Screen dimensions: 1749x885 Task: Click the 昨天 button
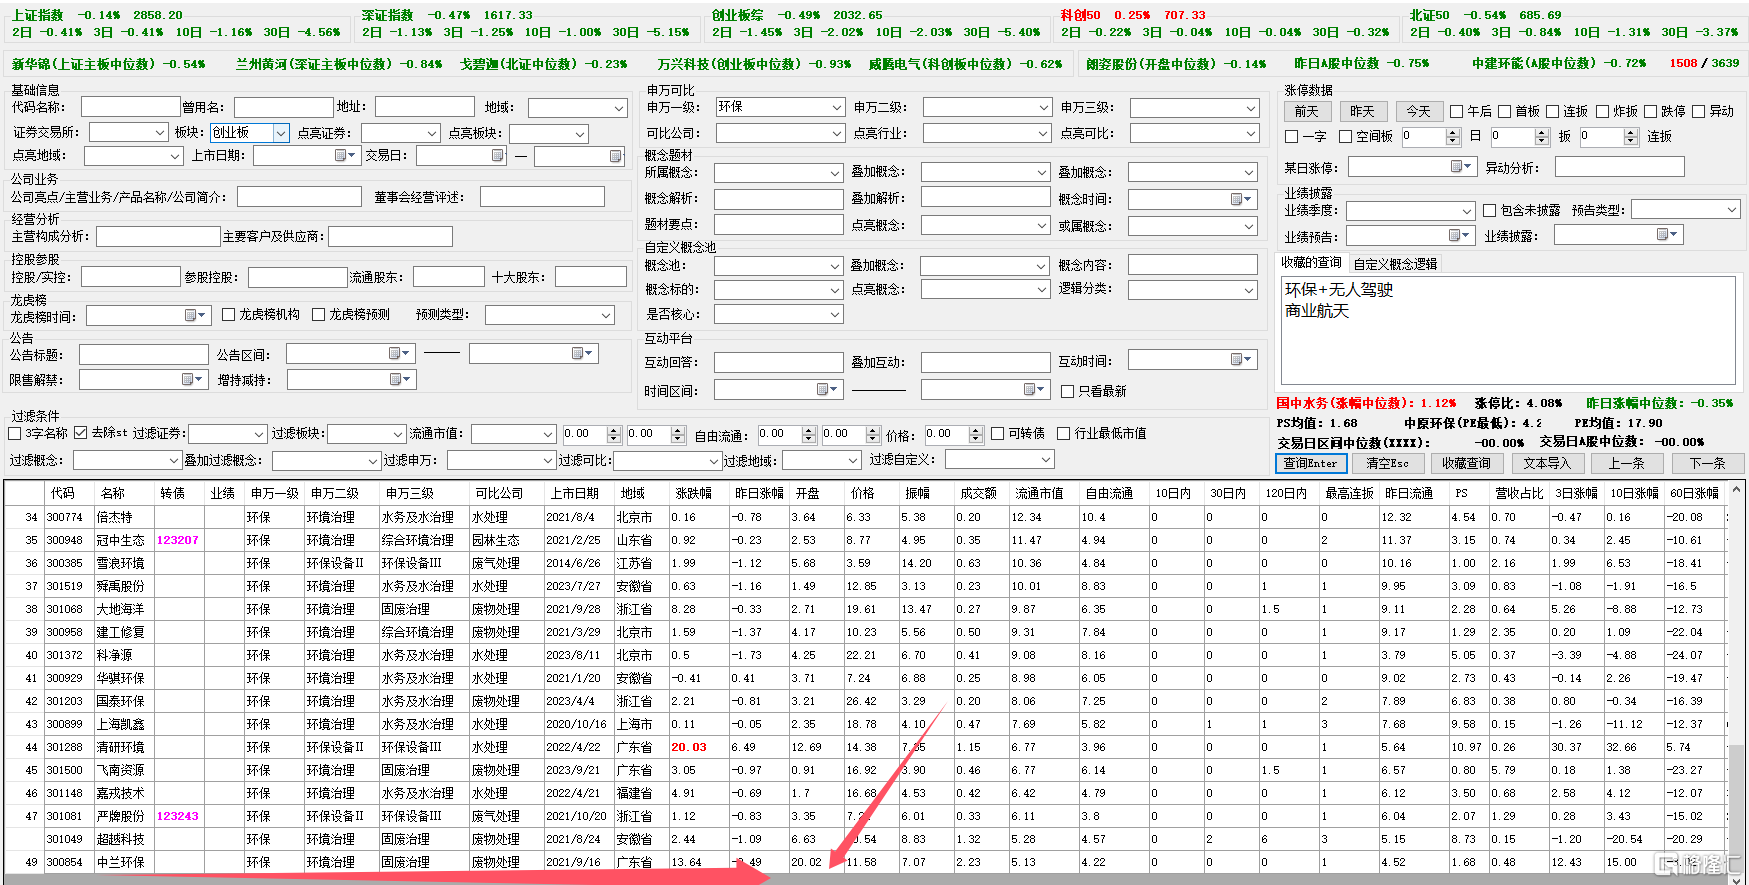[1362, 111]
